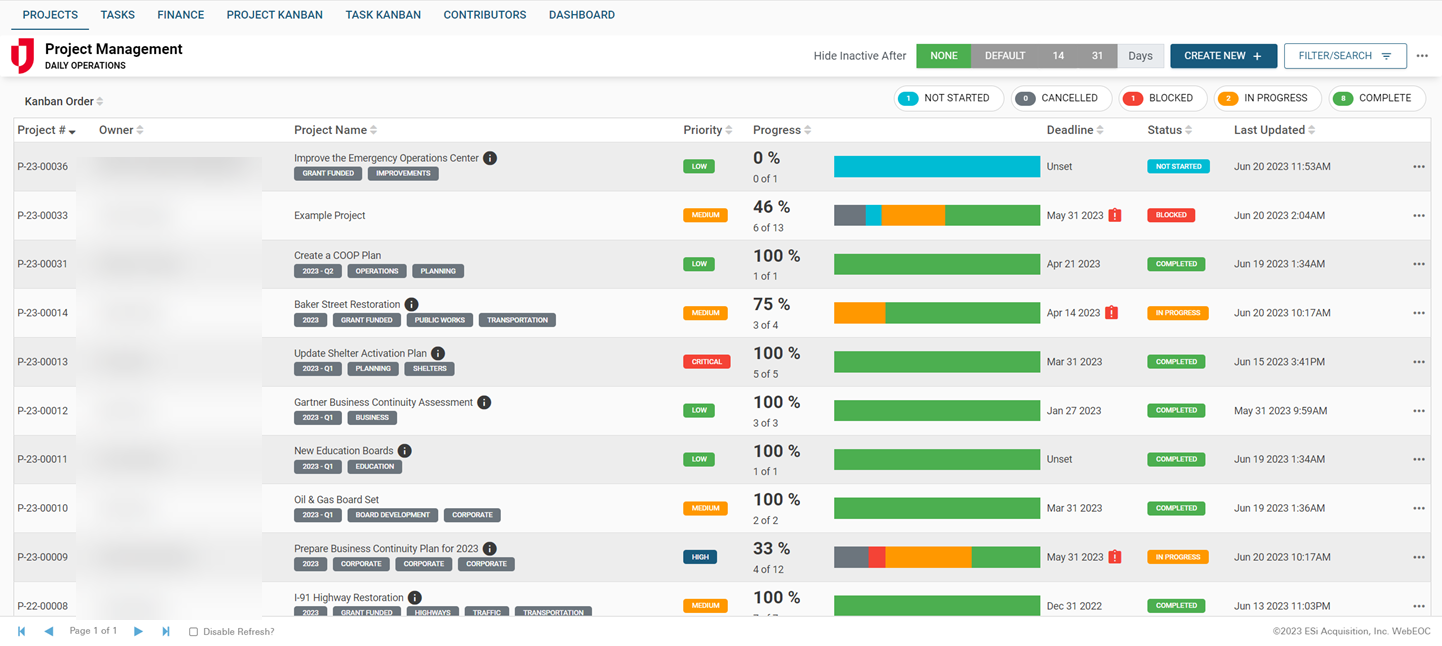
Task: Click the CREATE NEW button
Action: 1223,56
